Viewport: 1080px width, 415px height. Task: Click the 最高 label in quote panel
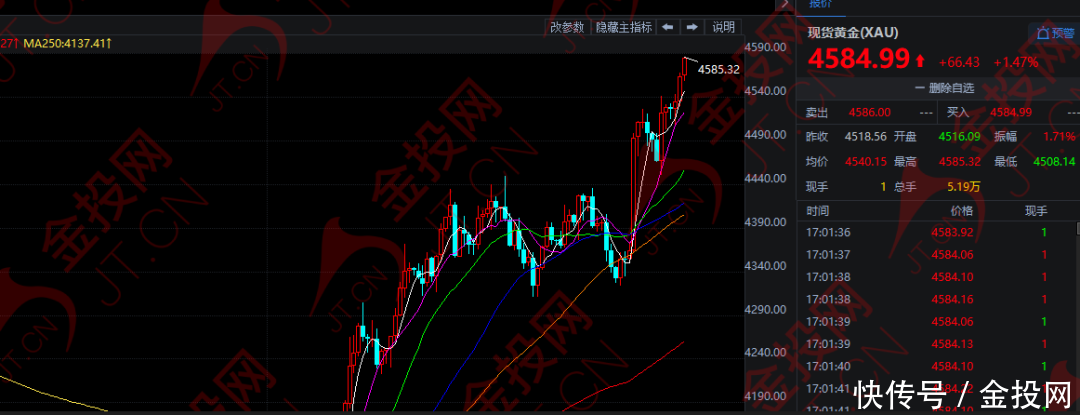click(906, 162)
